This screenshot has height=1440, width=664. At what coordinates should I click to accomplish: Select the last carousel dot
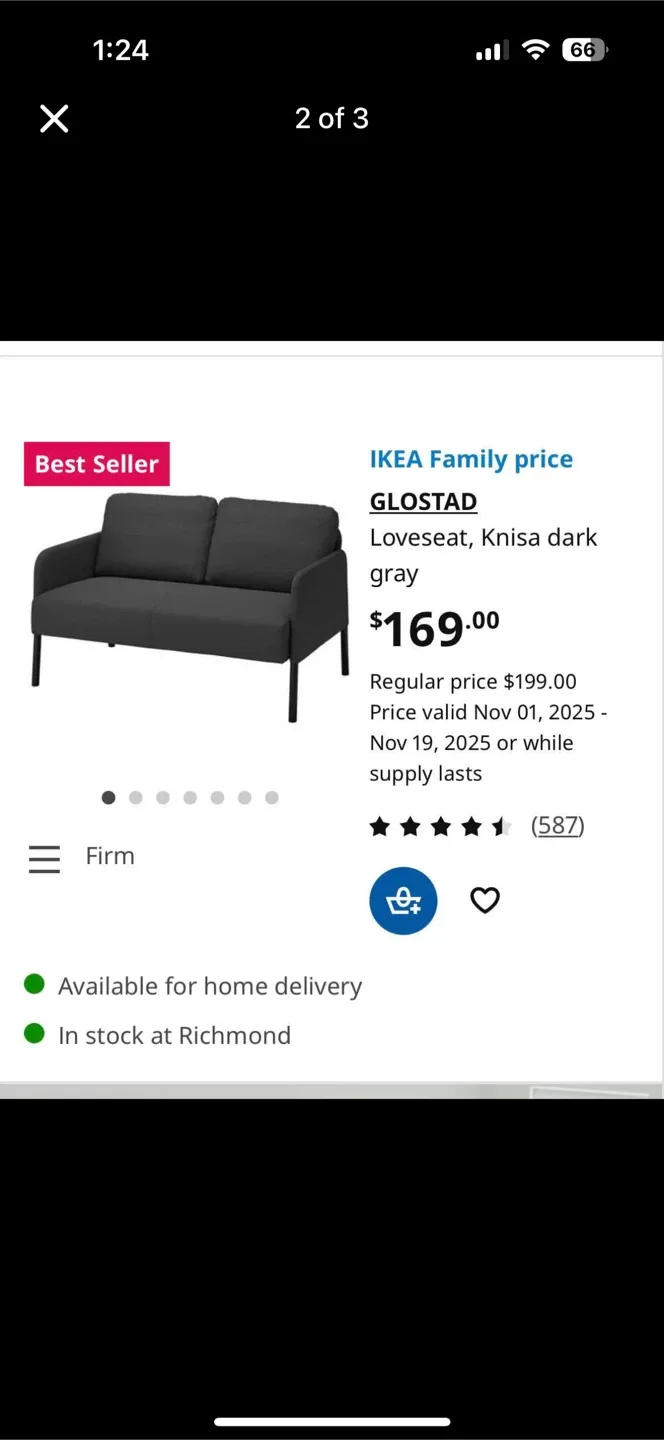(271, 797)
